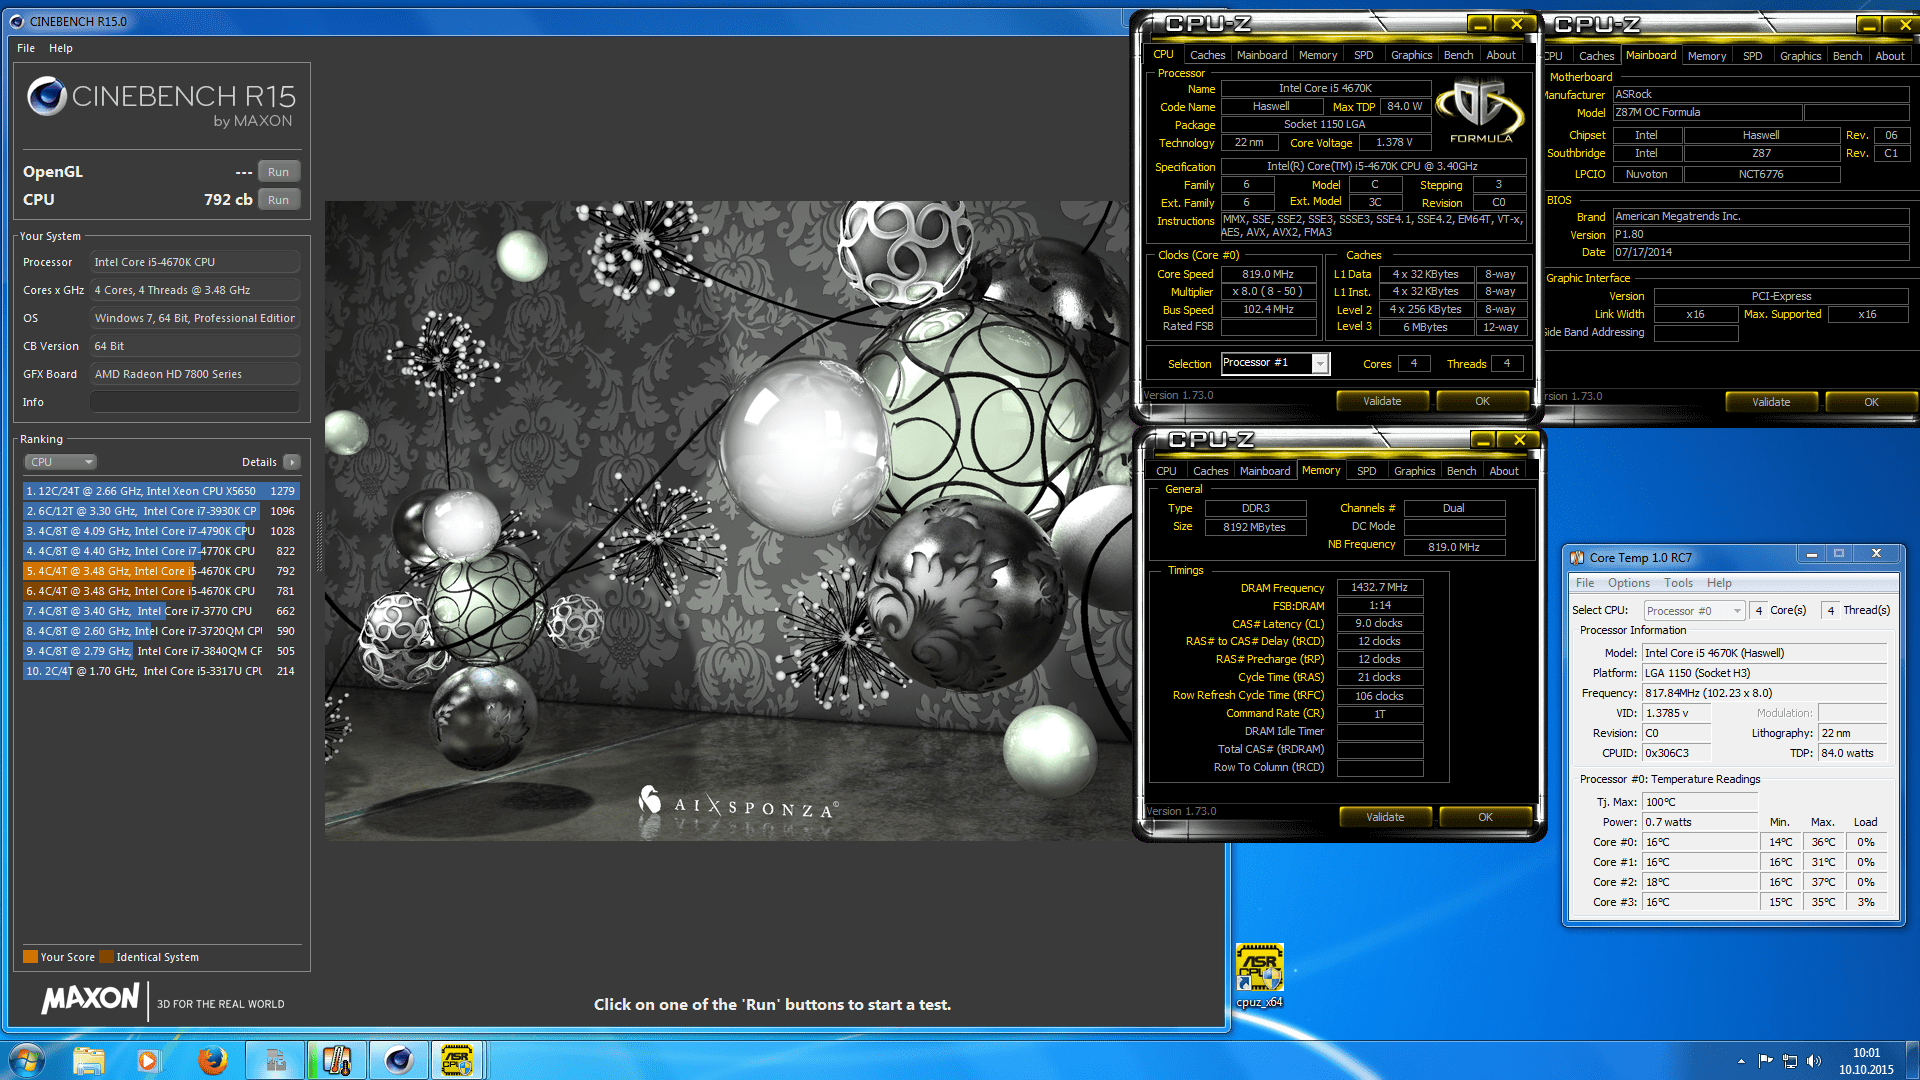The height and width of the screenshot is (1080, 1920).
Task: Run the CPU benchmark in Cinebench
Action: coord(278,200)
